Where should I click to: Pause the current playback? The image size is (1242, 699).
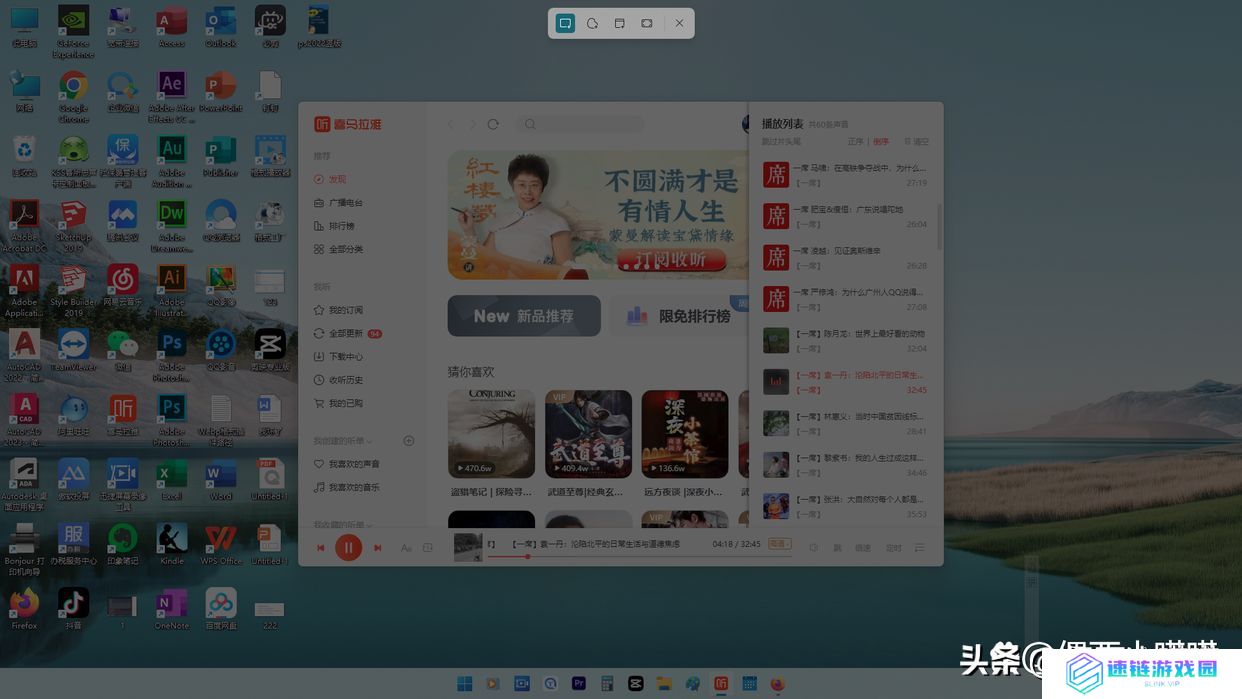(x=348, y=548)
